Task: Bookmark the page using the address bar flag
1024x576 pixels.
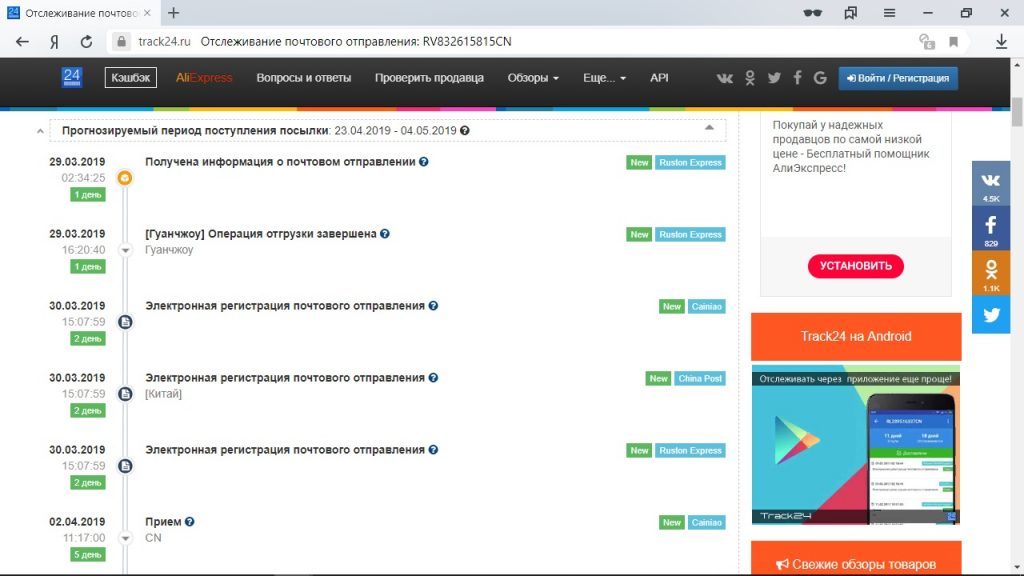Action: point(953,42)
